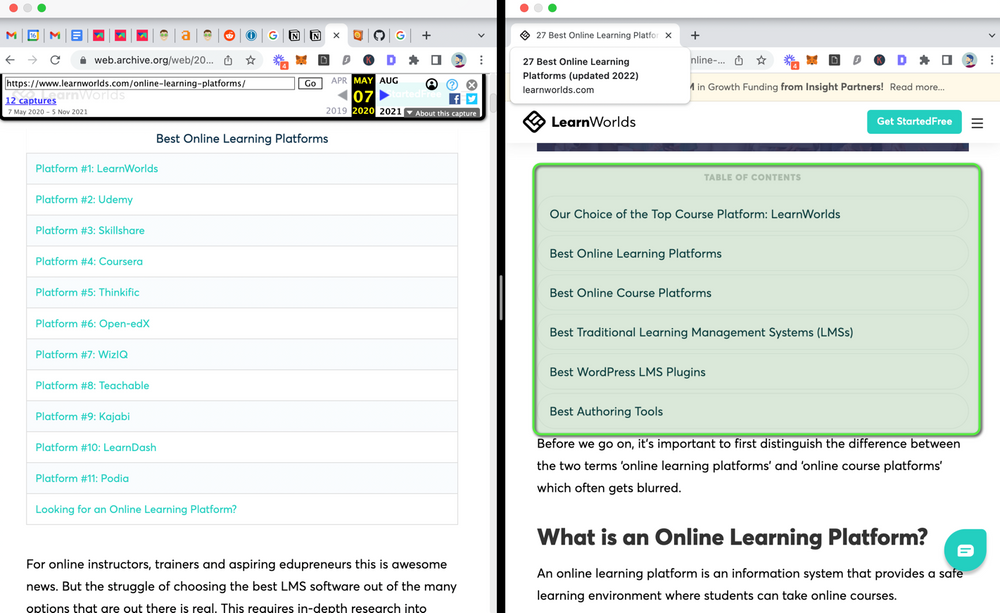Open the '12 captures' link
This screenshot has width=1000, height=613.
[31, 101]
